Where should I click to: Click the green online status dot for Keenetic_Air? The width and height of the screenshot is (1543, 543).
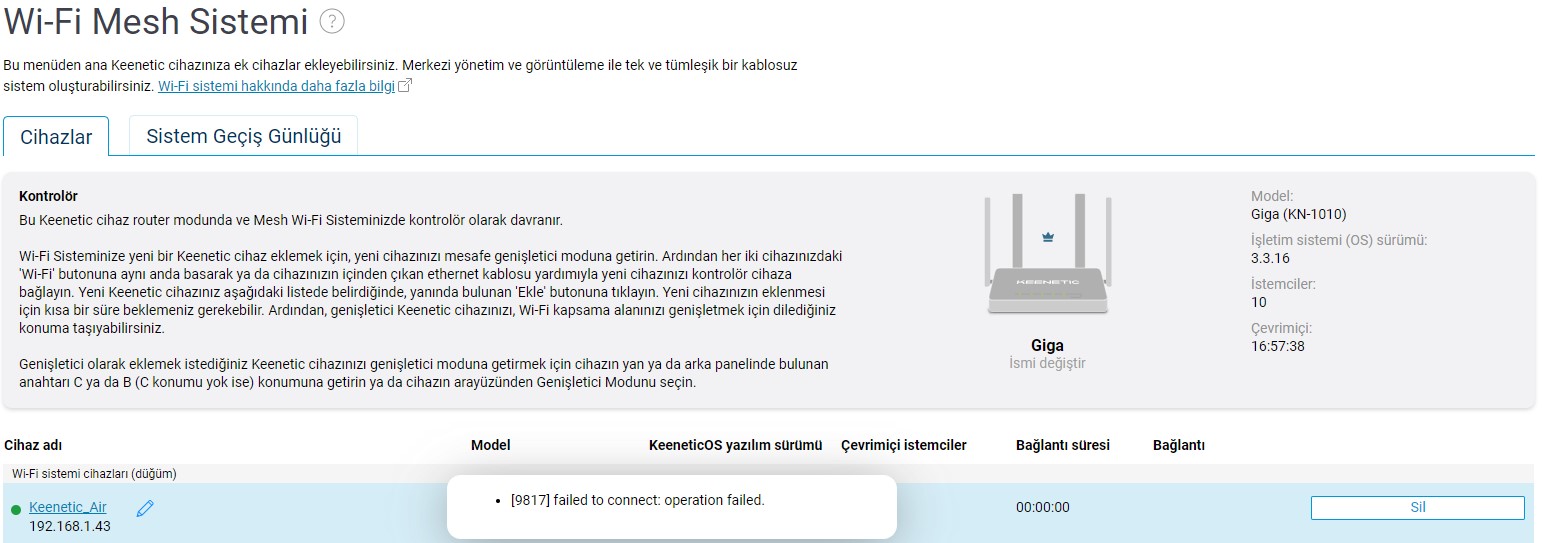point(16,510)
